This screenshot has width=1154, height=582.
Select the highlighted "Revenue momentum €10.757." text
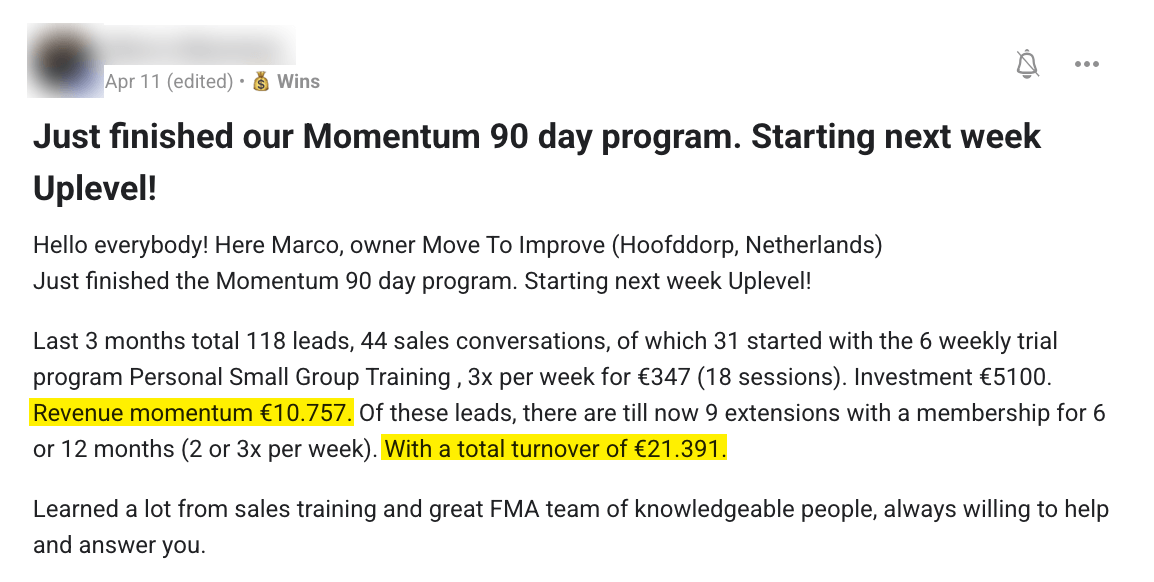coord(193,412)
